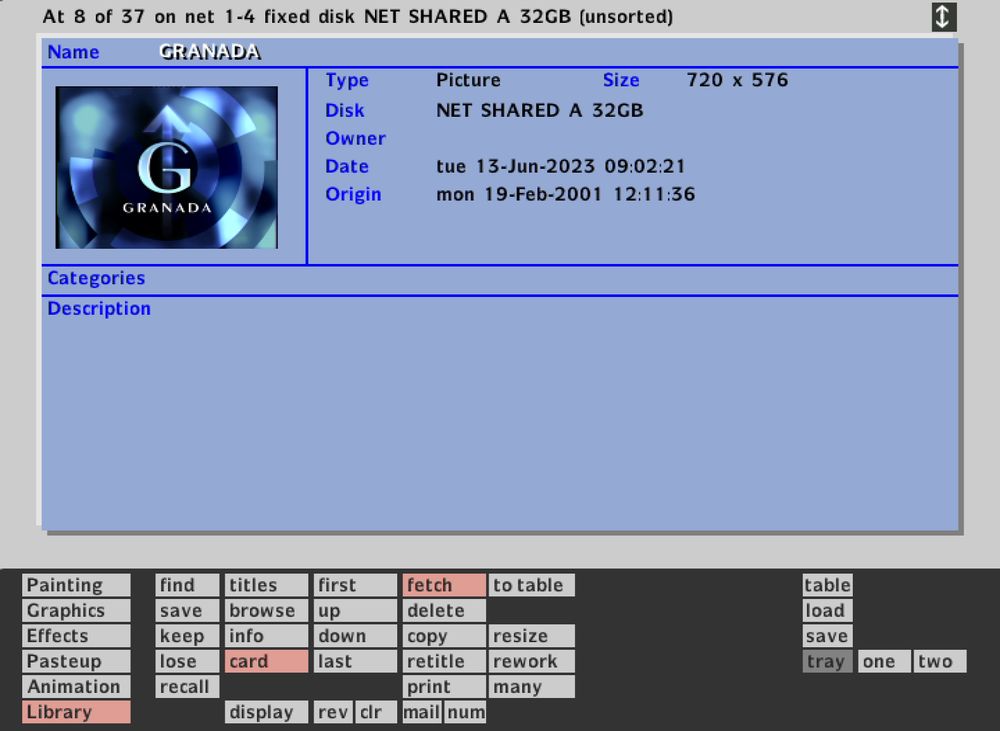Click the save button below load

(827, 636)
